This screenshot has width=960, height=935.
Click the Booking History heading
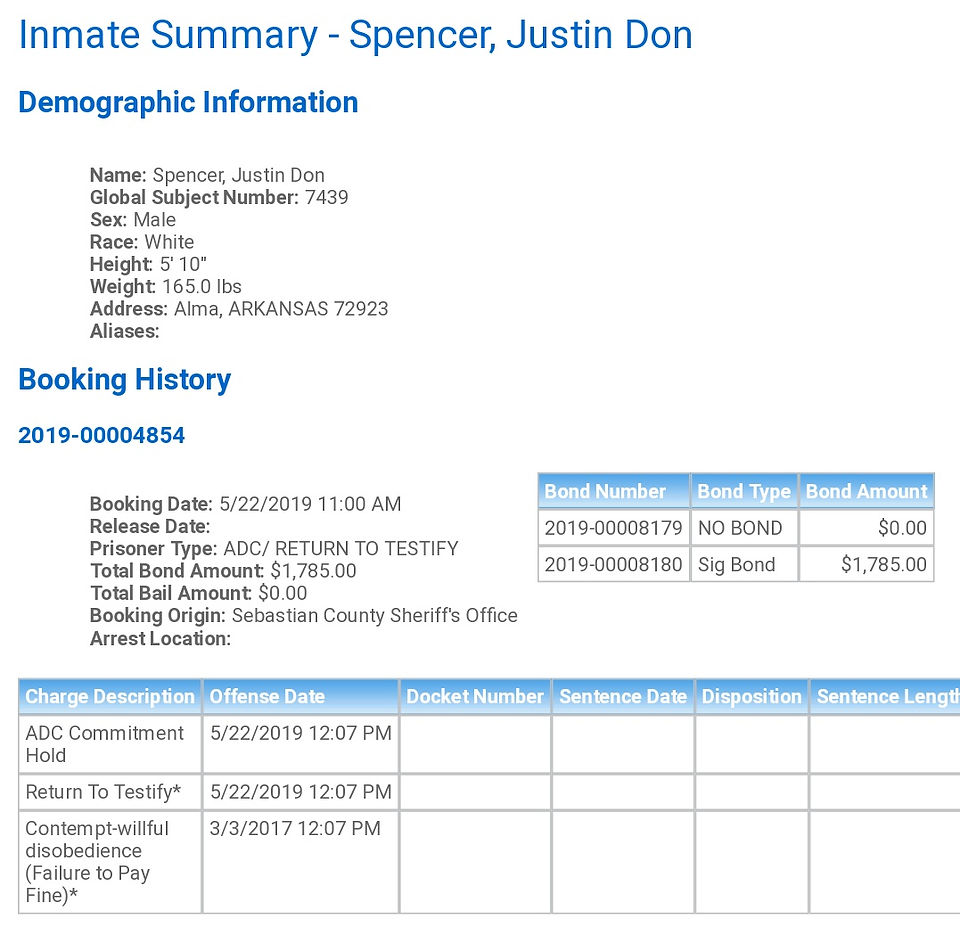[x=124, y=380]
